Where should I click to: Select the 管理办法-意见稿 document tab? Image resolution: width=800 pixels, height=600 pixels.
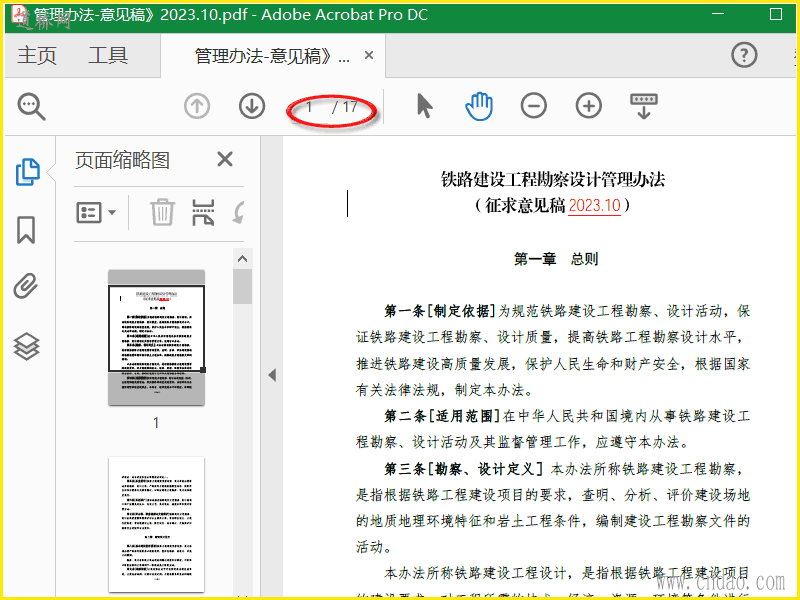pos(273,56)
